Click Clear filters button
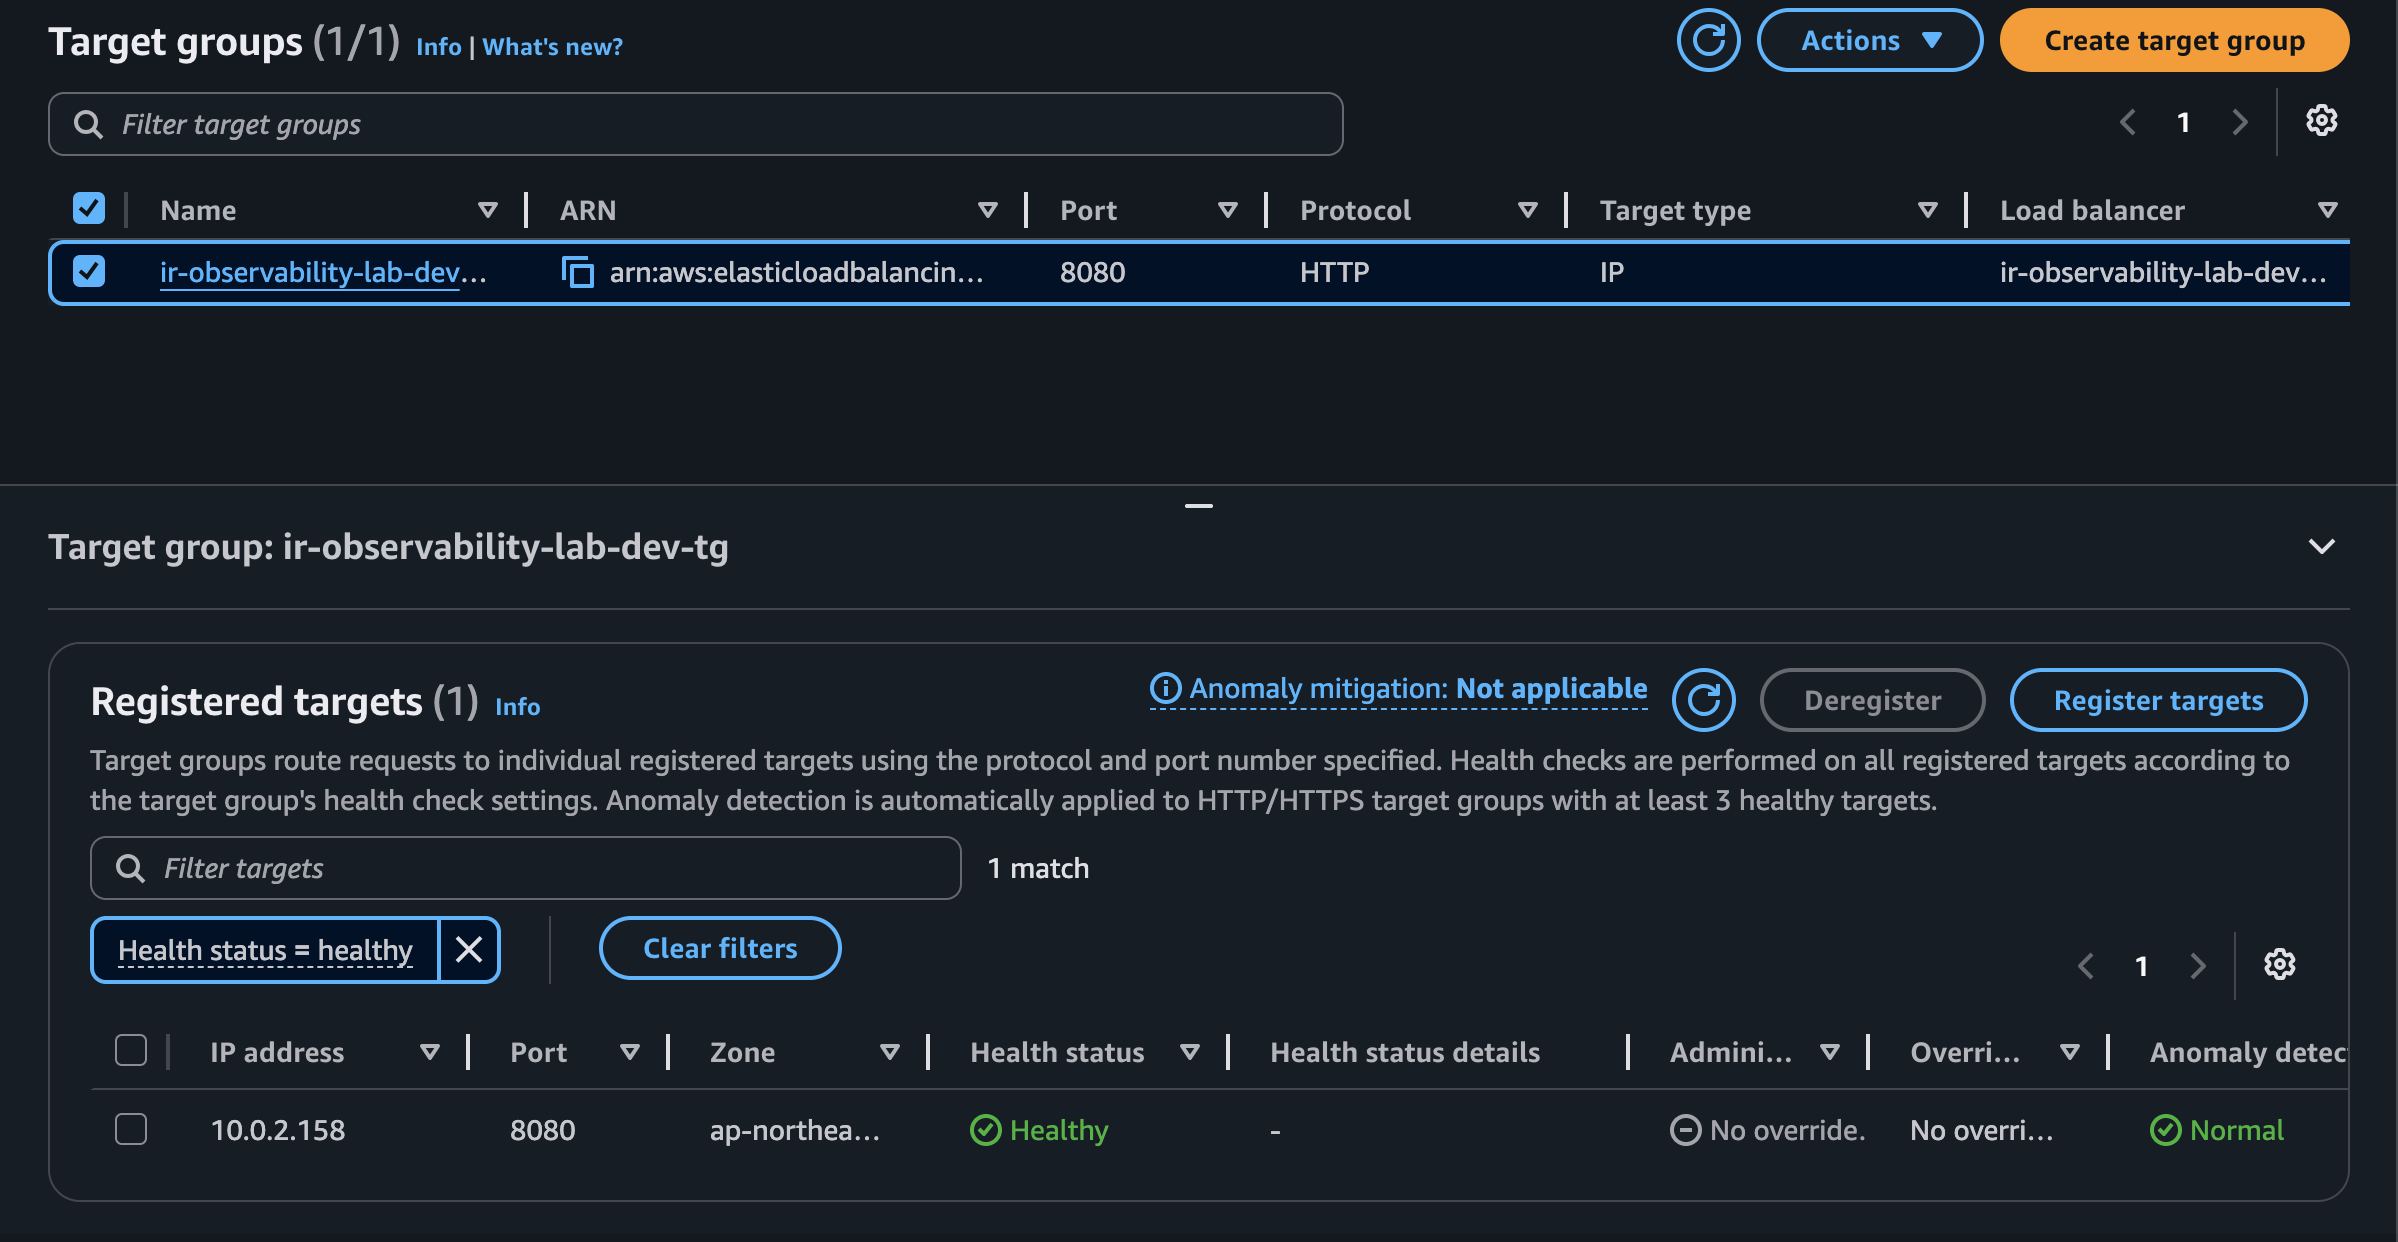This screenshot has width=2398, height=1242. click(720, 948)
